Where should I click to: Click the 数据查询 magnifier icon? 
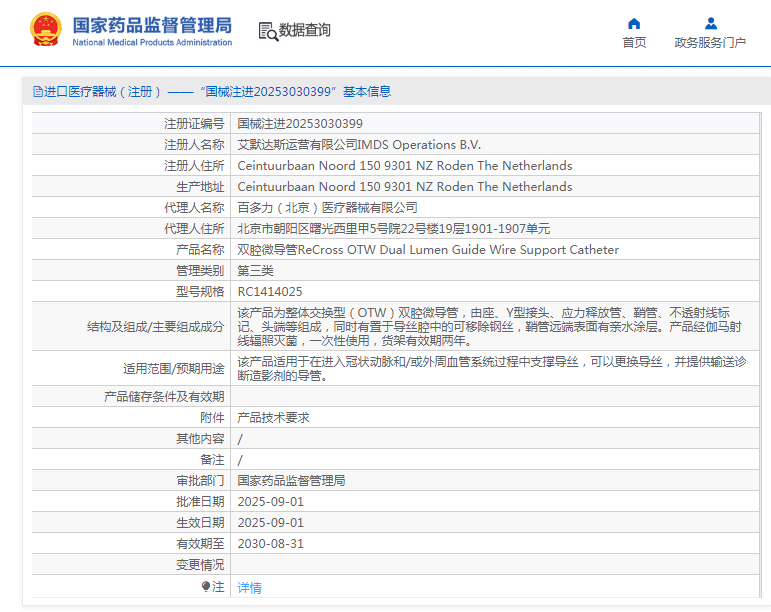click(268, 31)
